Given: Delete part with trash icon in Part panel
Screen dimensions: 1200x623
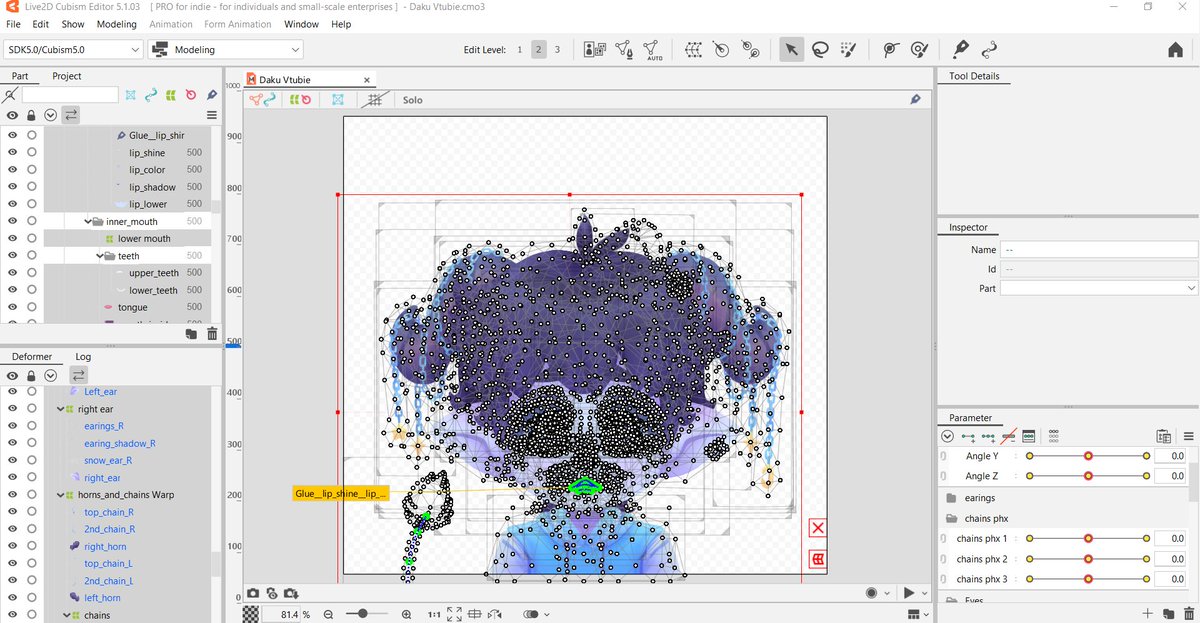Looking at the screenshot, I should [x=211, y=334].
